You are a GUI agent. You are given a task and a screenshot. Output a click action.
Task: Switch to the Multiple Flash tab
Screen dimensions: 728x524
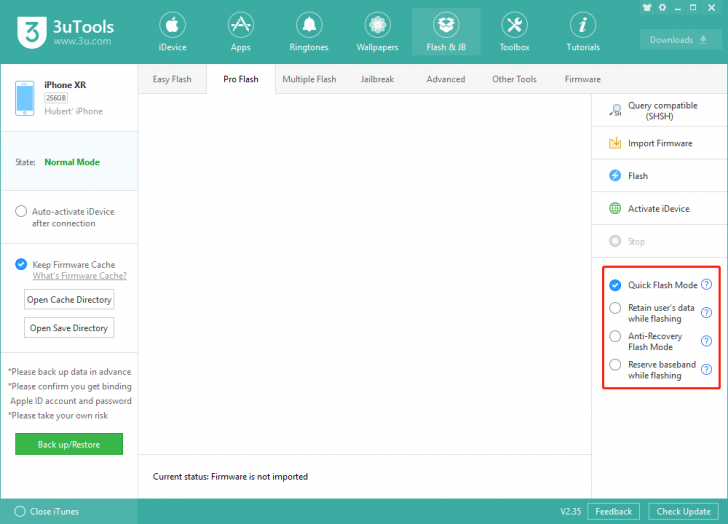[x=309, y=79]
